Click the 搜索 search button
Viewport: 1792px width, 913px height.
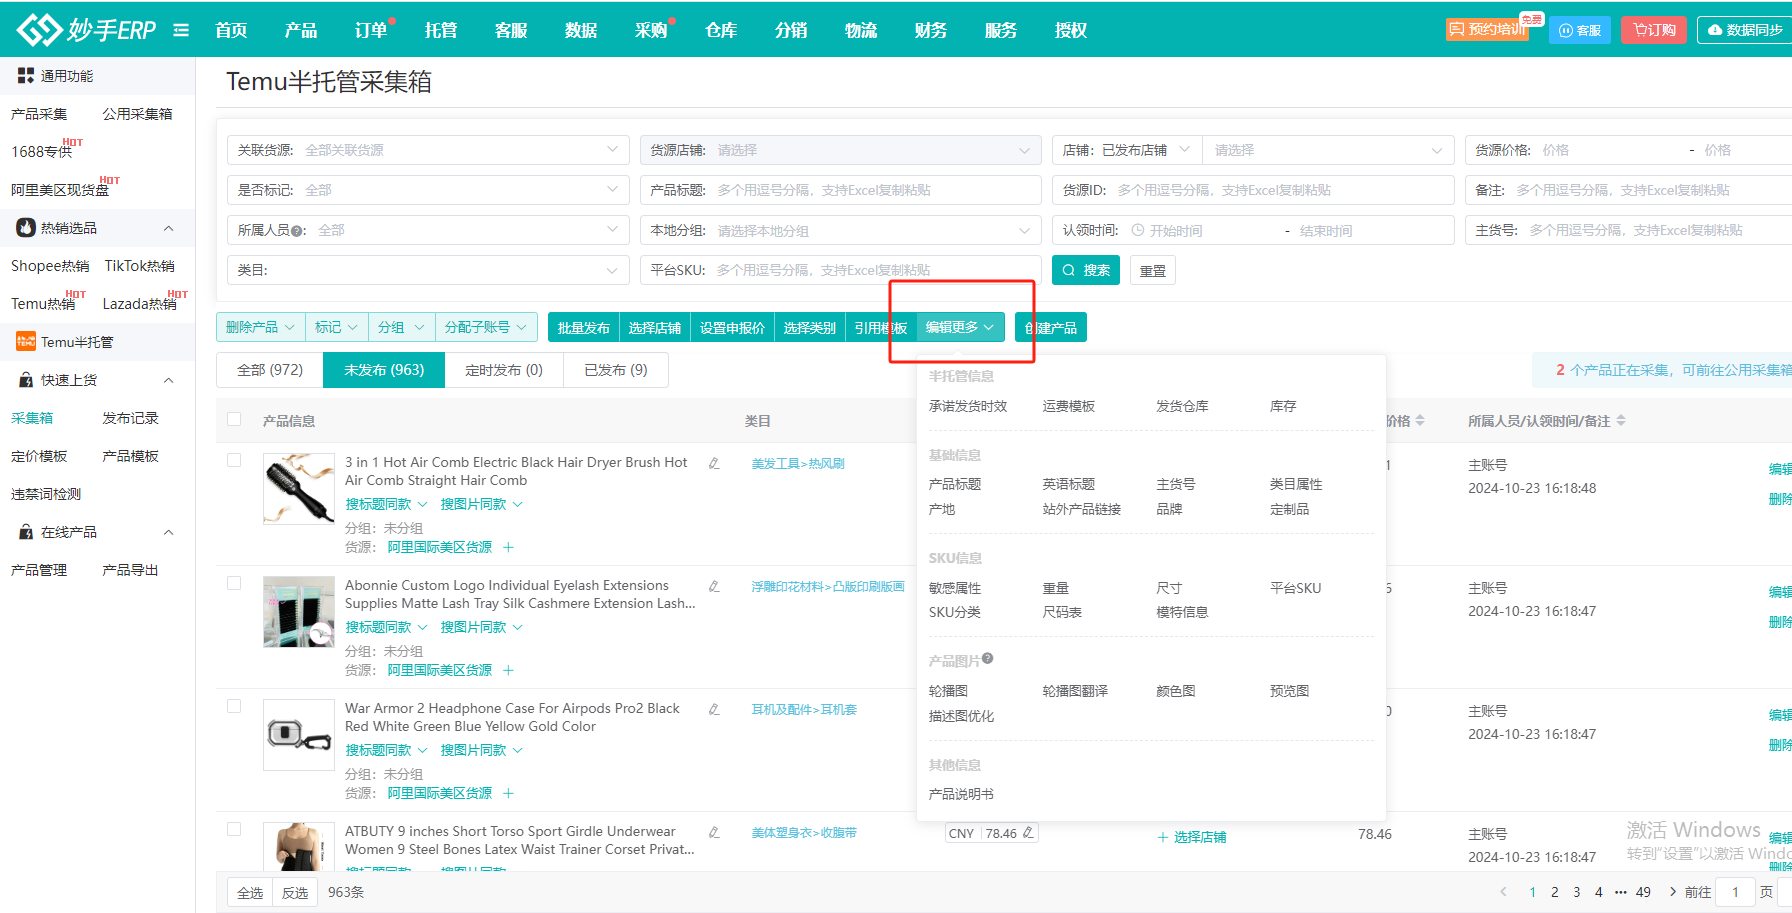[x=1086, y=270]
